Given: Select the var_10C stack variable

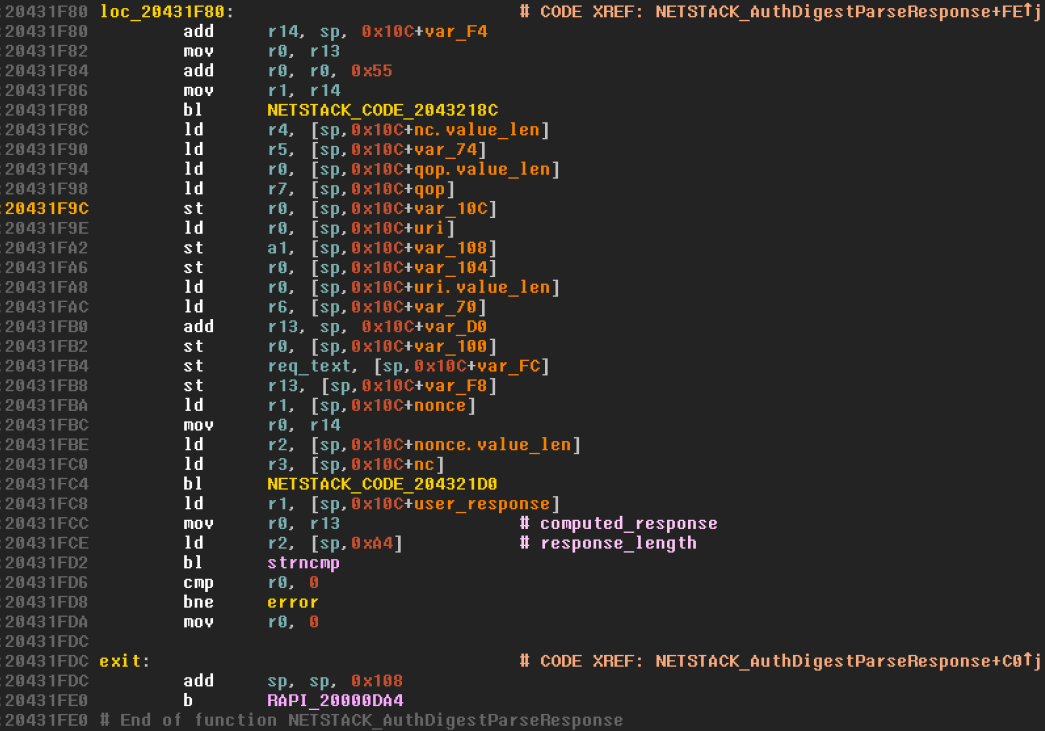Looking at the screenshot, I should [451, 209].
